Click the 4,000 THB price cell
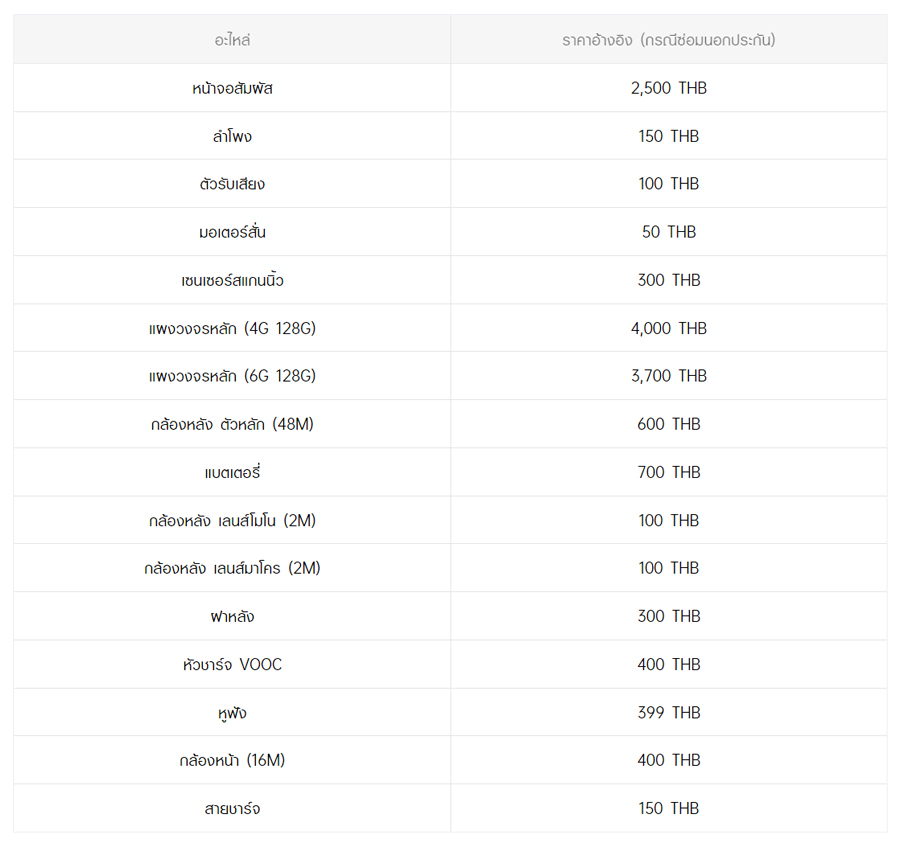The width and height of the screenshot is (900, 845). [668, 328]
